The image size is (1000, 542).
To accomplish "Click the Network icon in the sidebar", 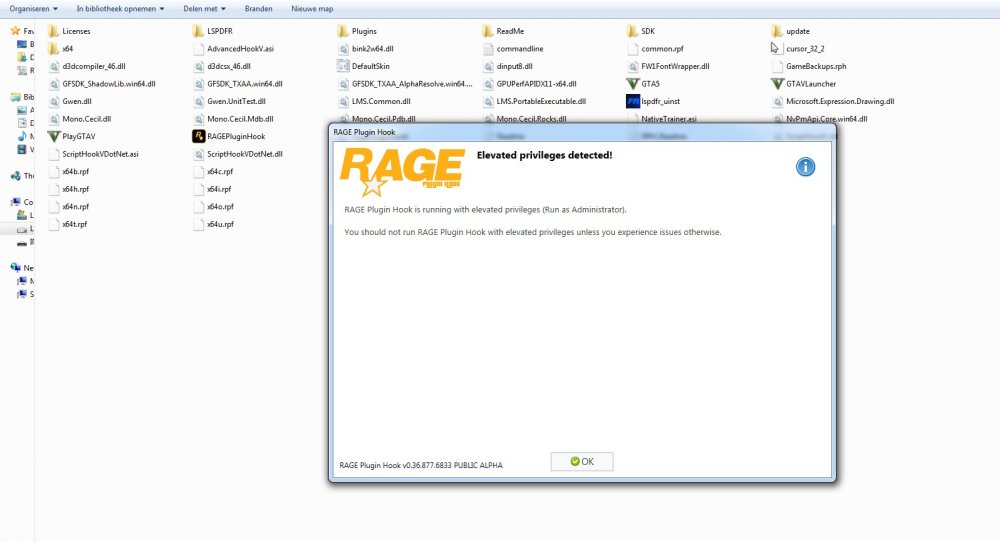I will coord(15,267).
